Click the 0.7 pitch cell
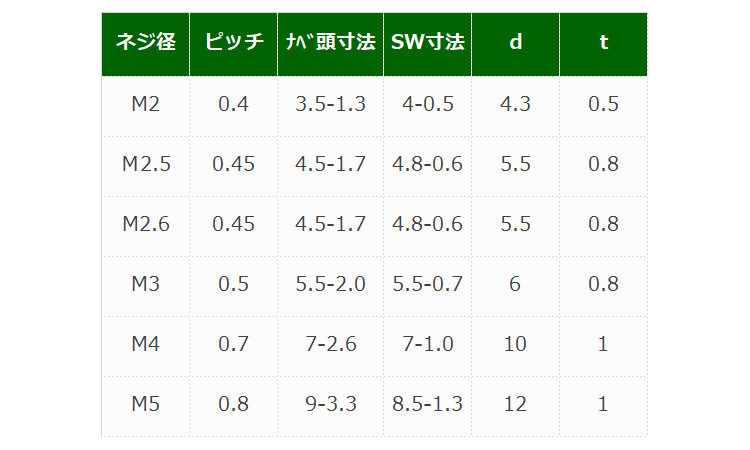The height and width of the screenshot is (450, 750). (x=233, y=344)
